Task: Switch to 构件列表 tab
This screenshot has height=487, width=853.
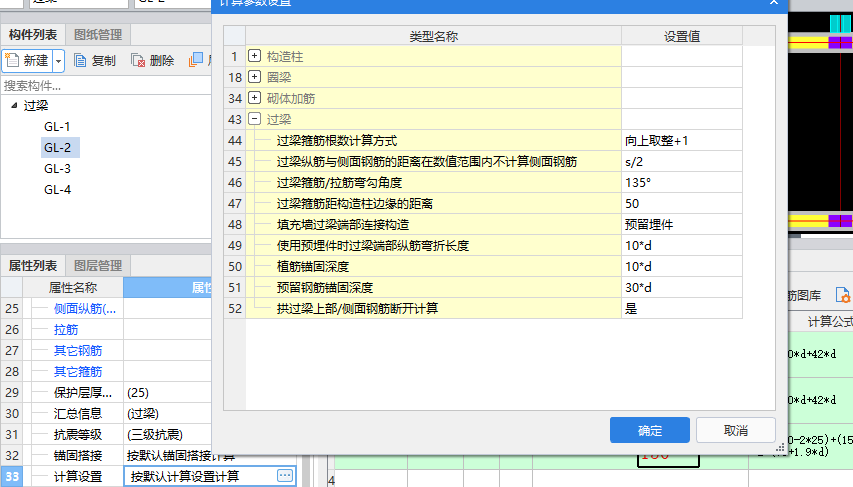Action: tap(33, 35)
